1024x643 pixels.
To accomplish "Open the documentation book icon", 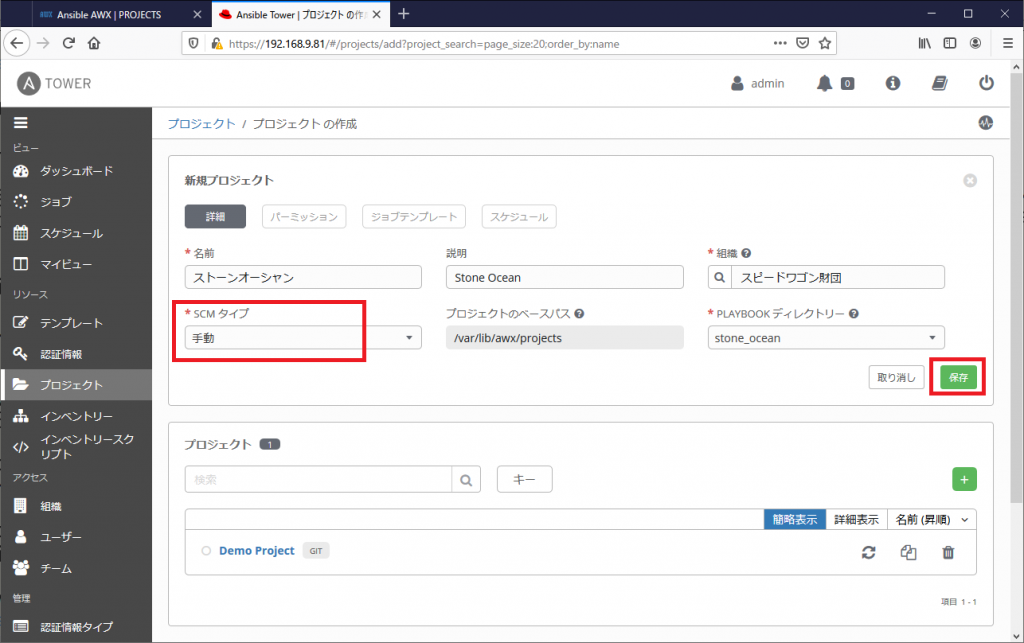I will tap(939, 83).
